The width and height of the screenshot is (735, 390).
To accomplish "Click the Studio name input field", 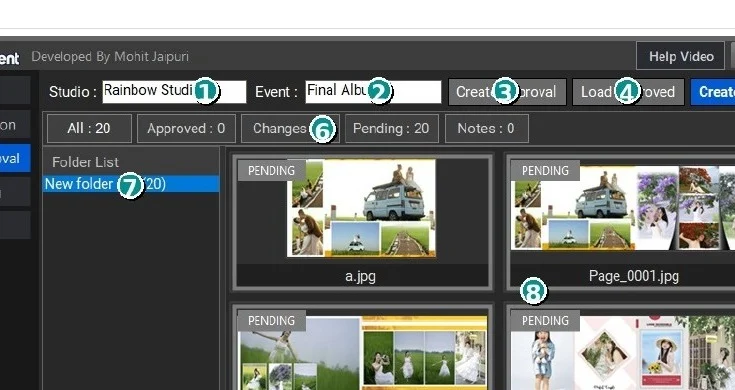I will (x=174, y=91).
